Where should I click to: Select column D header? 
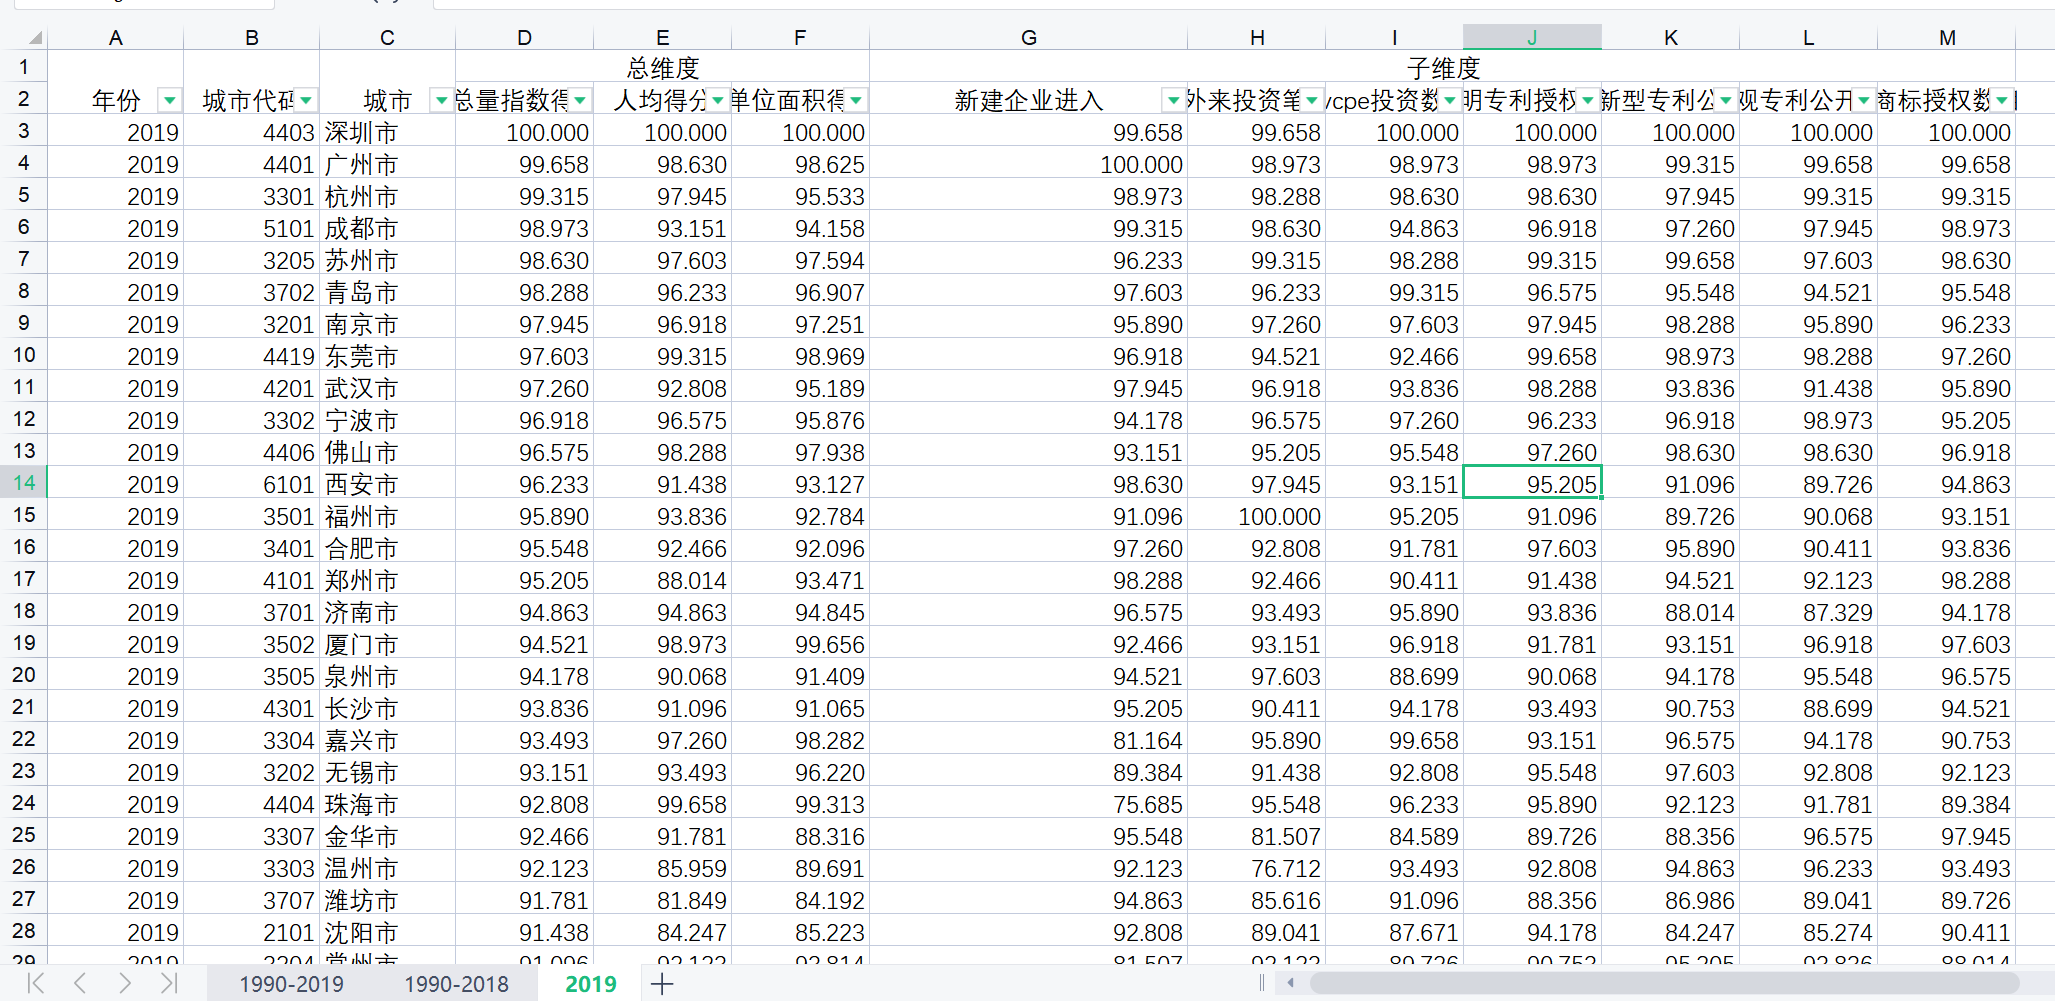[x=525, y=37]
